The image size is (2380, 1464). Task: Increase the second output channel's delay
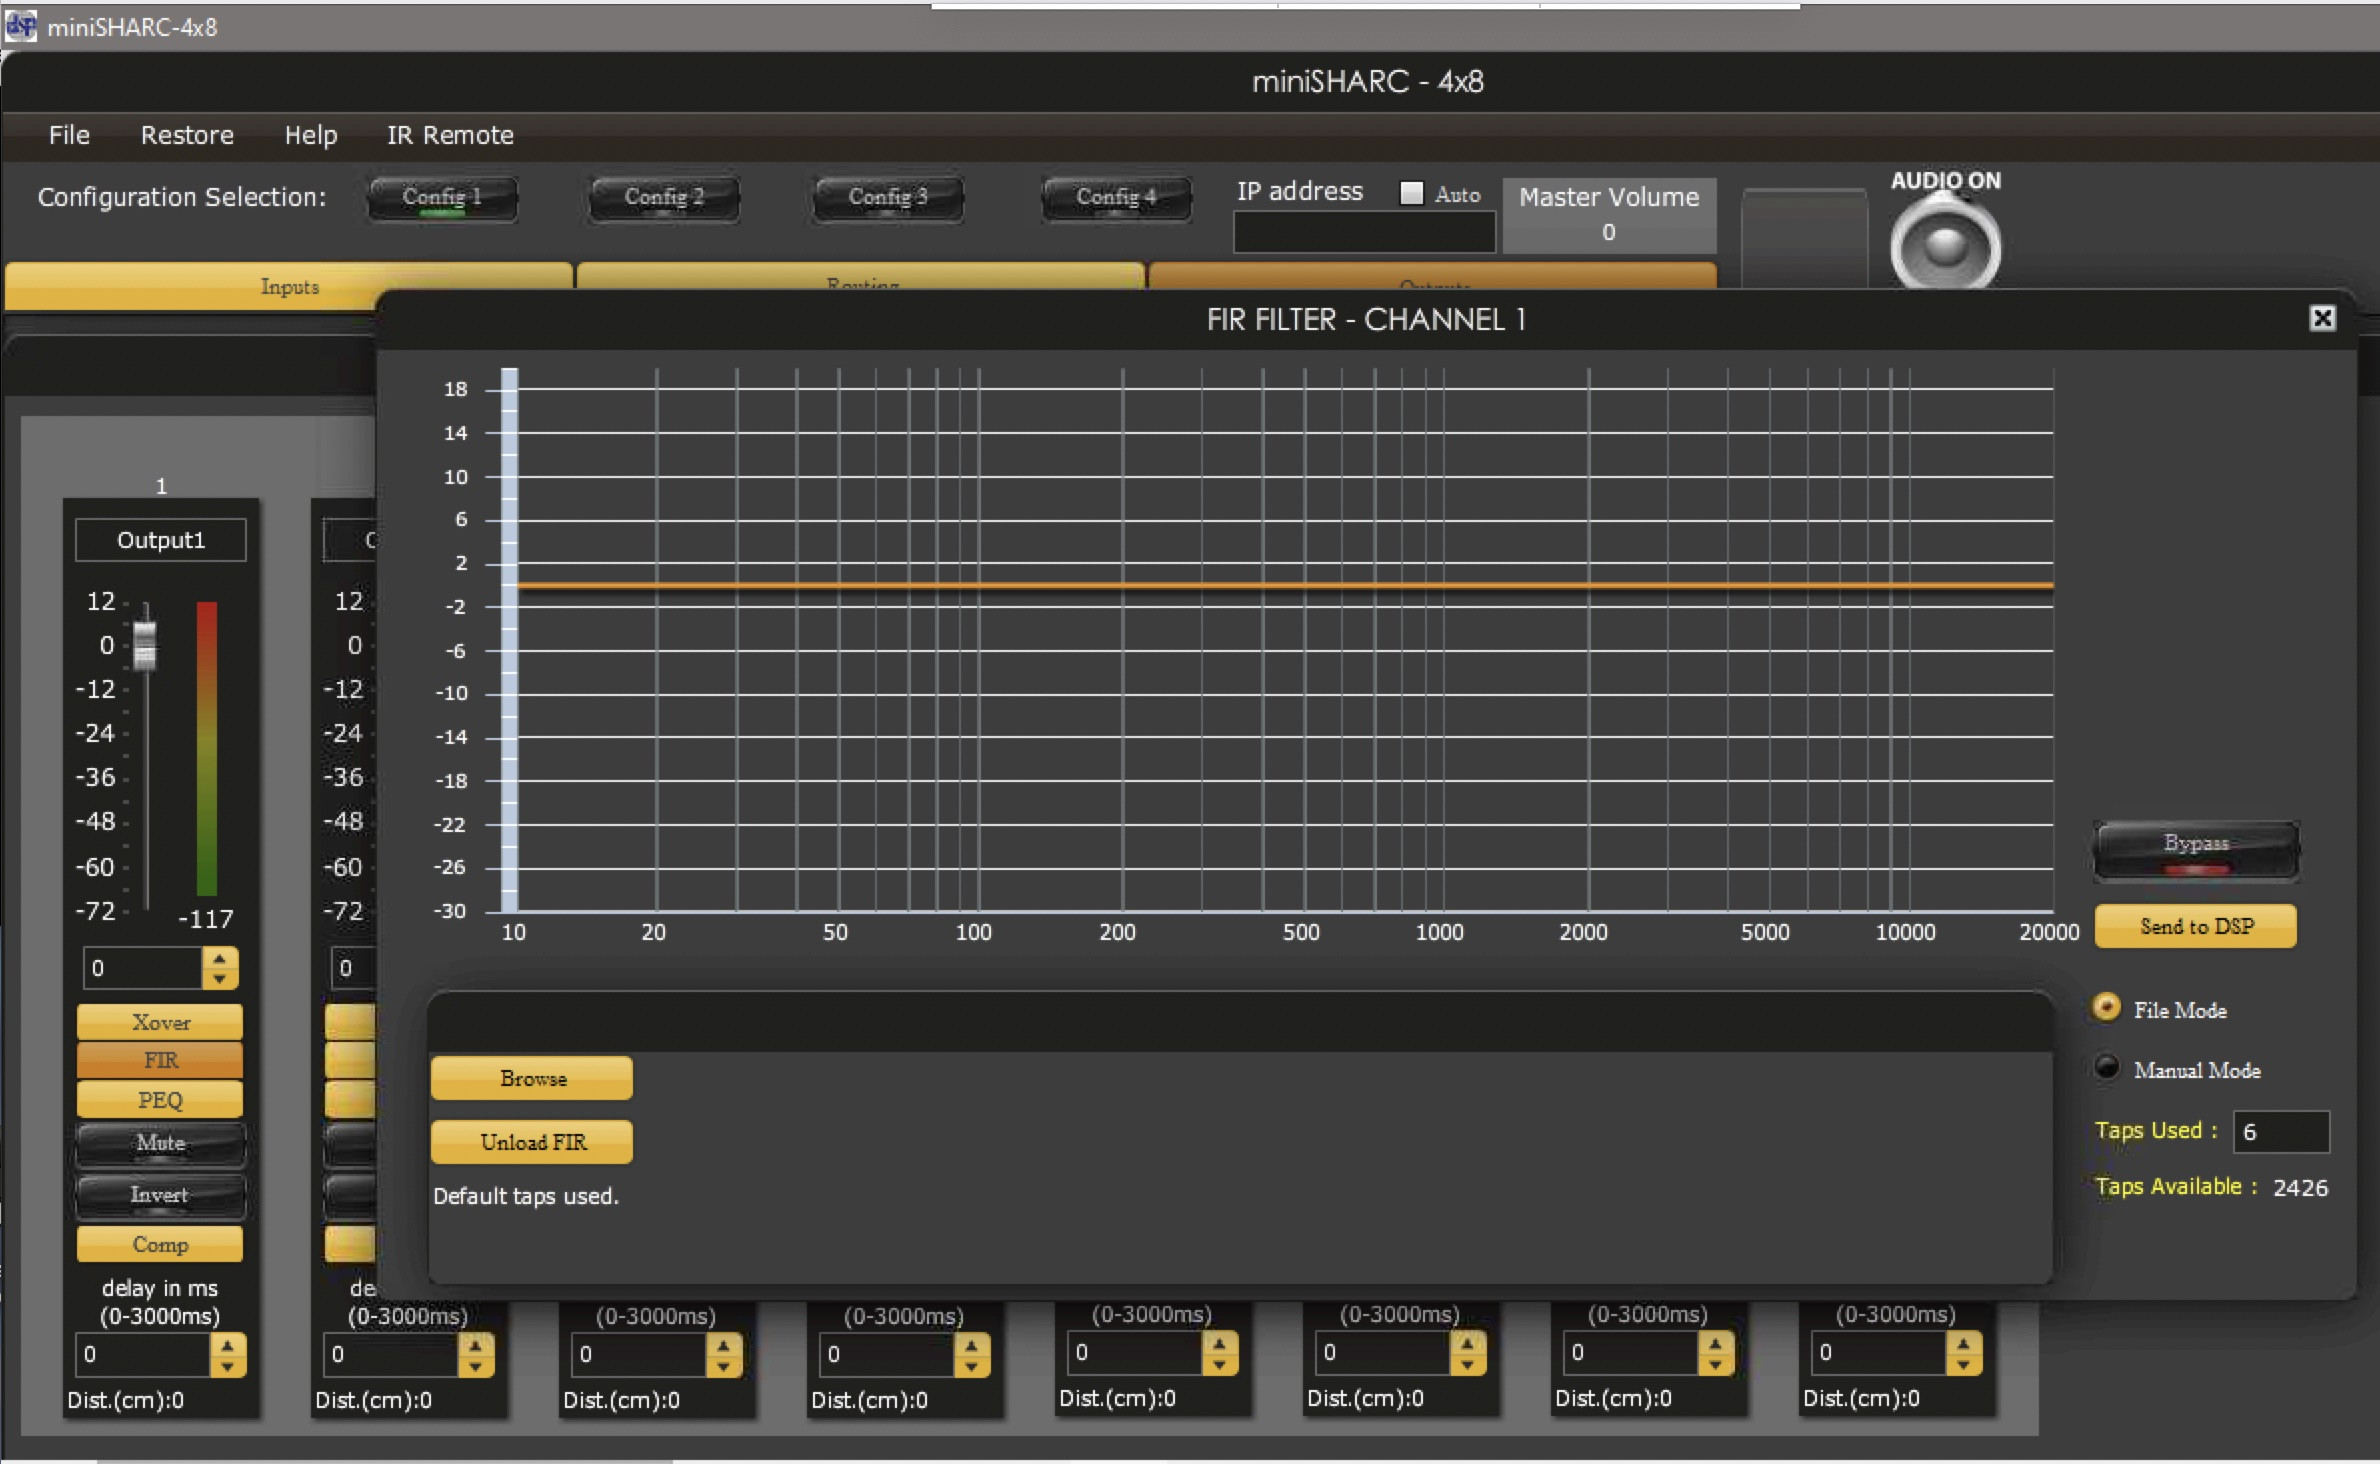476,1345
